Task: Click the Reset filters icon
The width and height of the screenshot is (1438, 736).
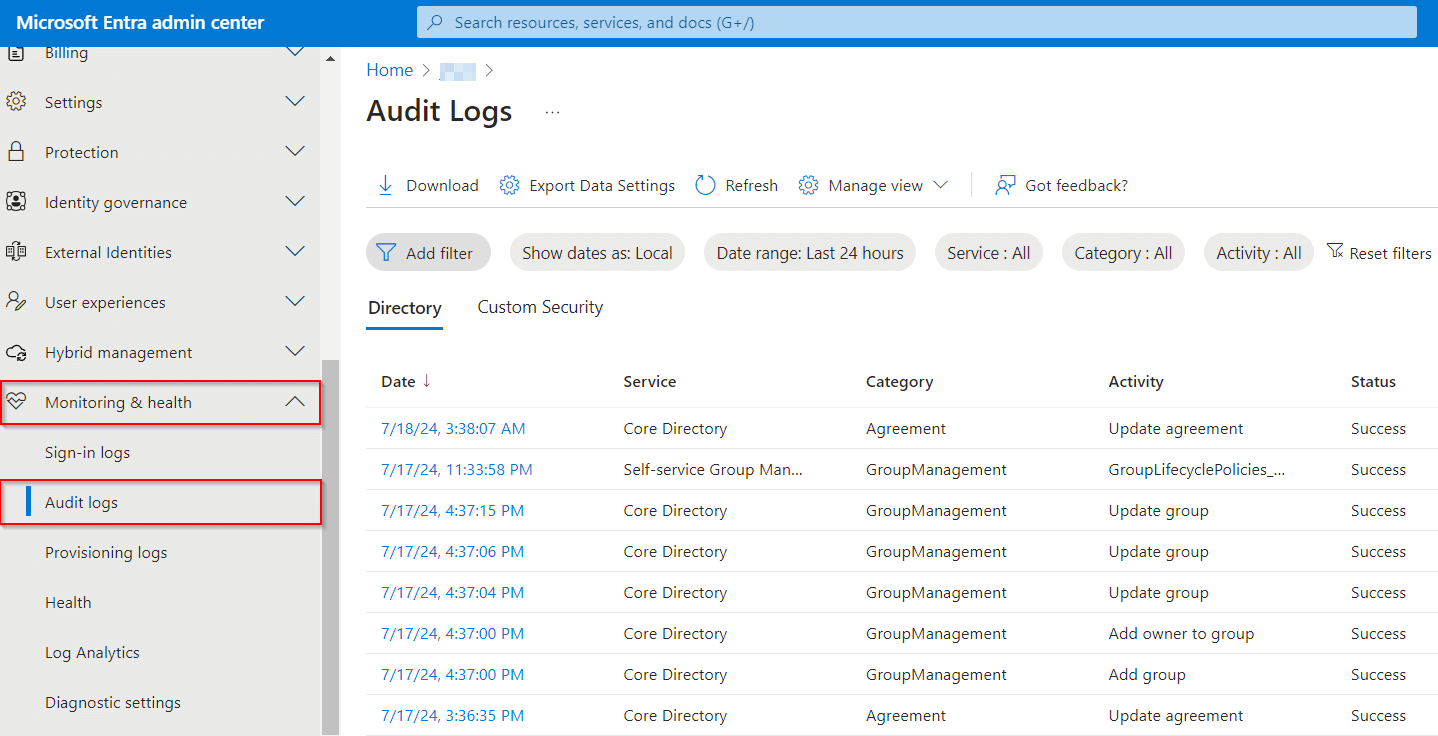Action: click(x=1335, y=252)
